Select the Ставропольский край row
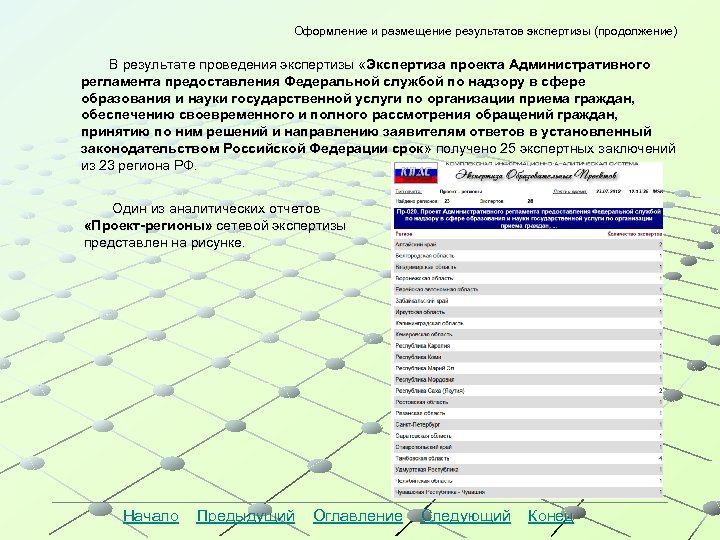The width and height of the screenshot is (720, 540). [529, 447]
